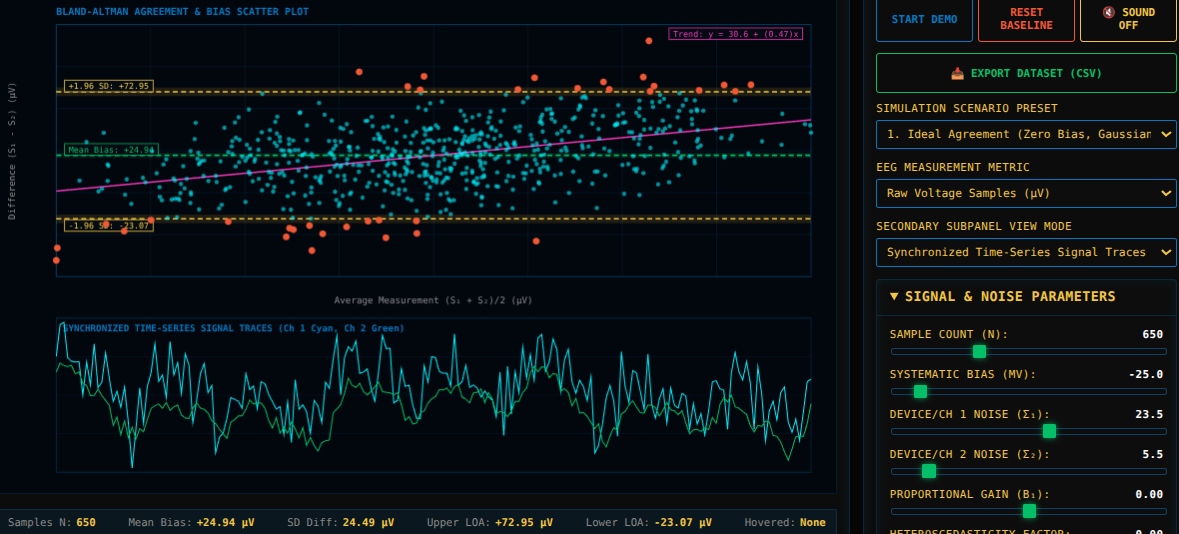
Task: Collapse the Signal & Noise Parameters section
Action: coord(1026,296)
